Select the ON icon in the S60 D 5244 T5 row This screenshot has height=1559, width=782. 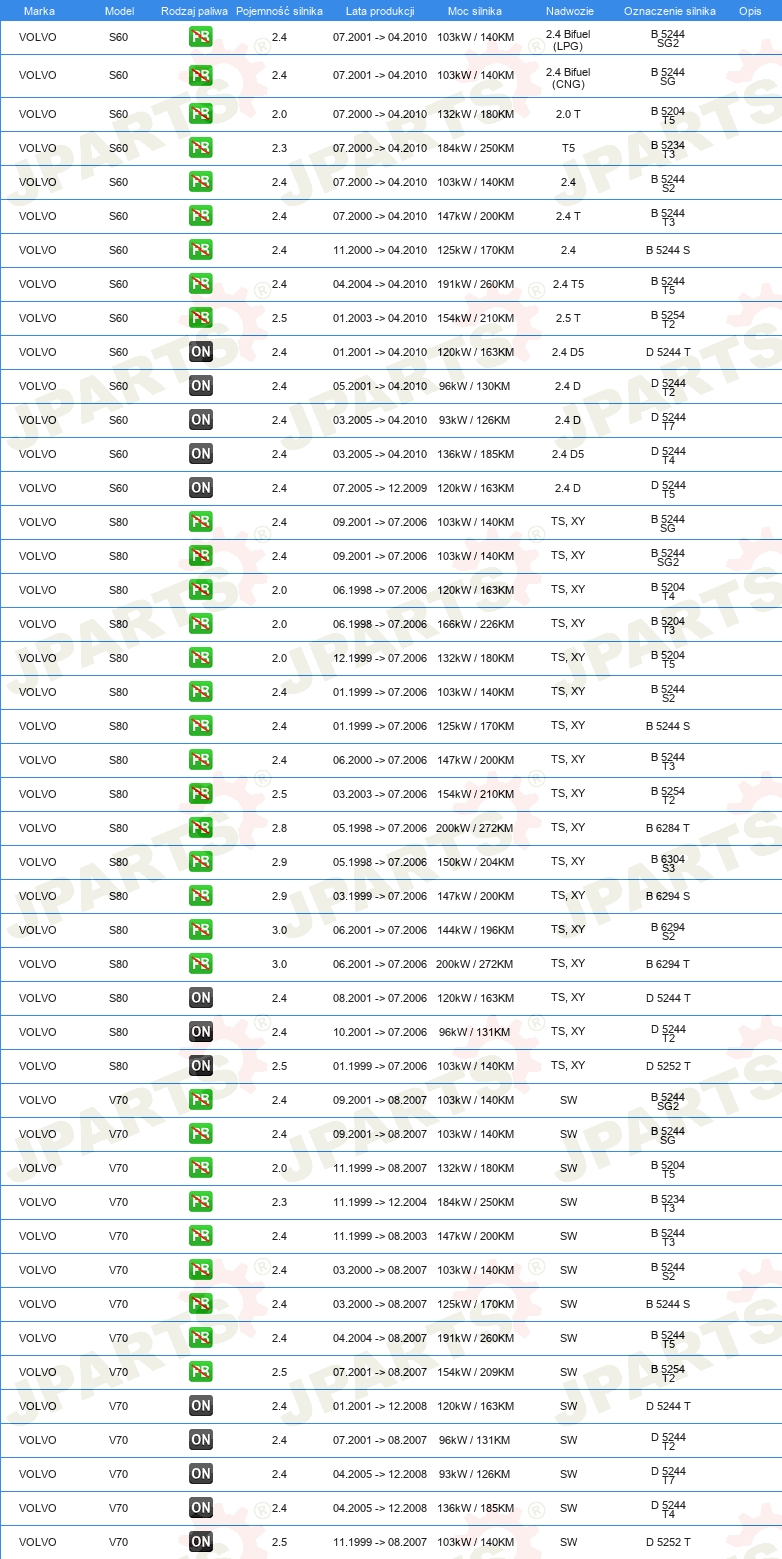point(201,488)
